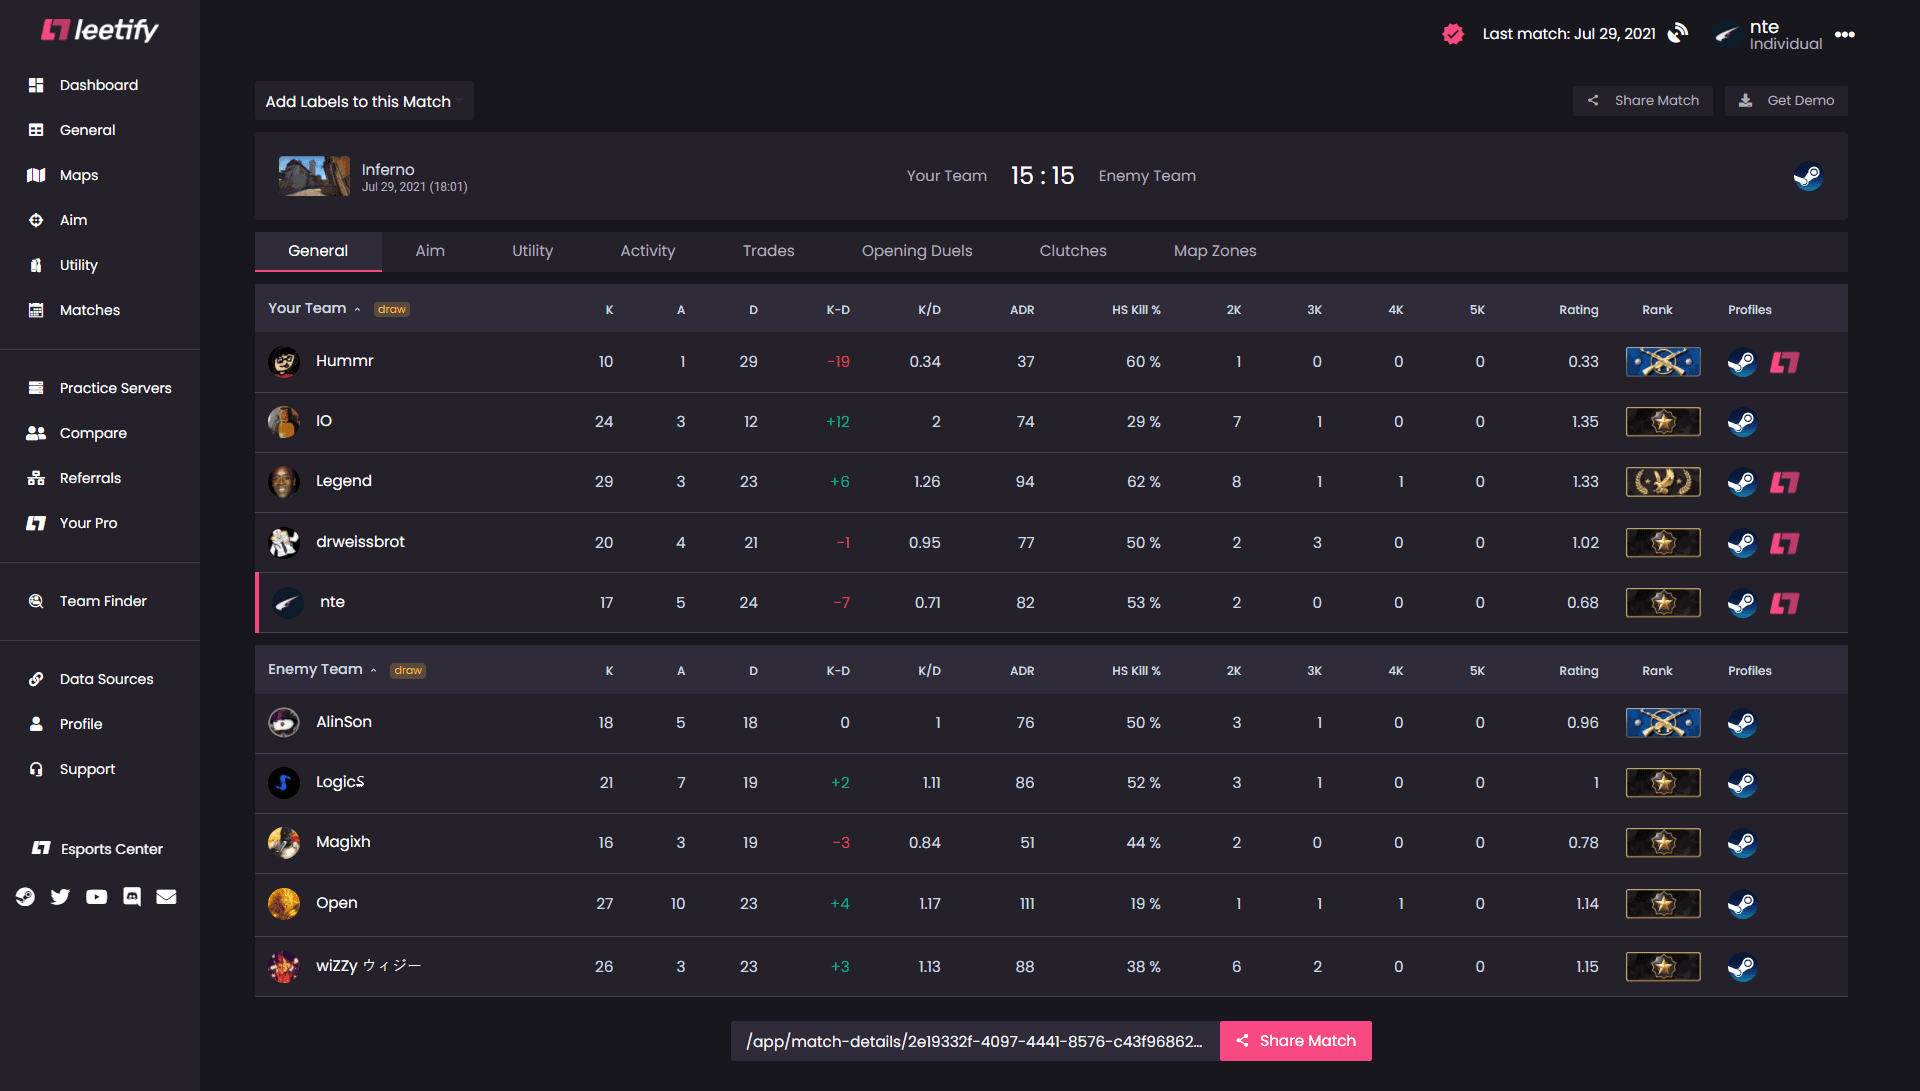1920x1091 pixels.
Task: Switch to the Clutches tab
Action: pos(1072,251)
